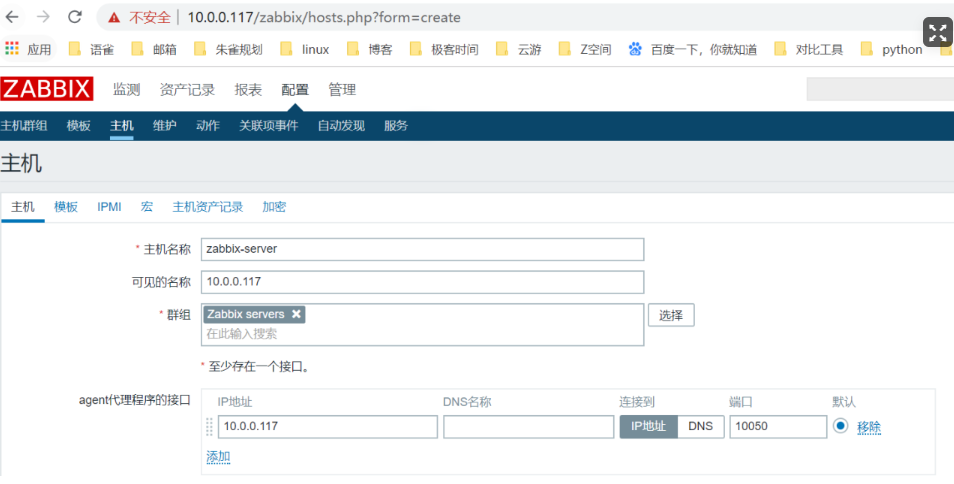Viewport: 954px width, 484px height.
Task: Click the not-secure warning triangle icon
Action: point(114,18)
